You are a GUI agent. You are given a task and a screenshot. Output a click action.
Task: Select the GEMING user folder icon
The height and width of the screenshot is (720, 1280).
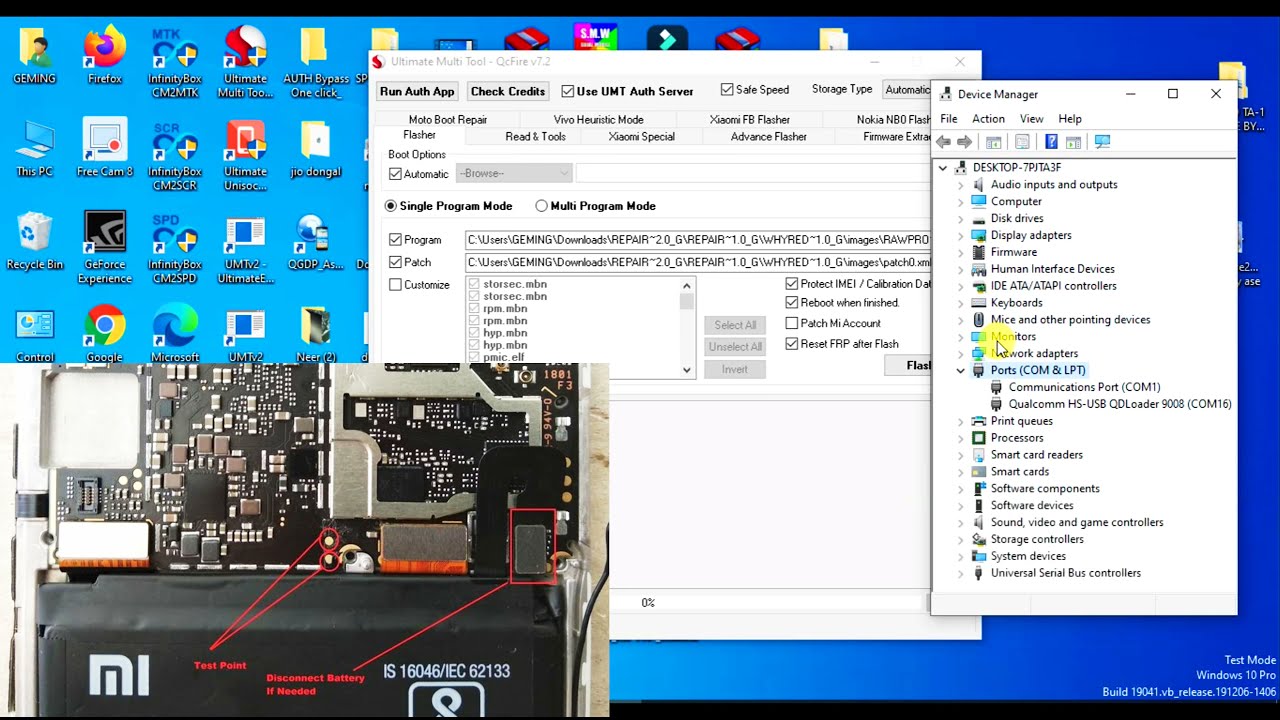click(x=35, y=56)
